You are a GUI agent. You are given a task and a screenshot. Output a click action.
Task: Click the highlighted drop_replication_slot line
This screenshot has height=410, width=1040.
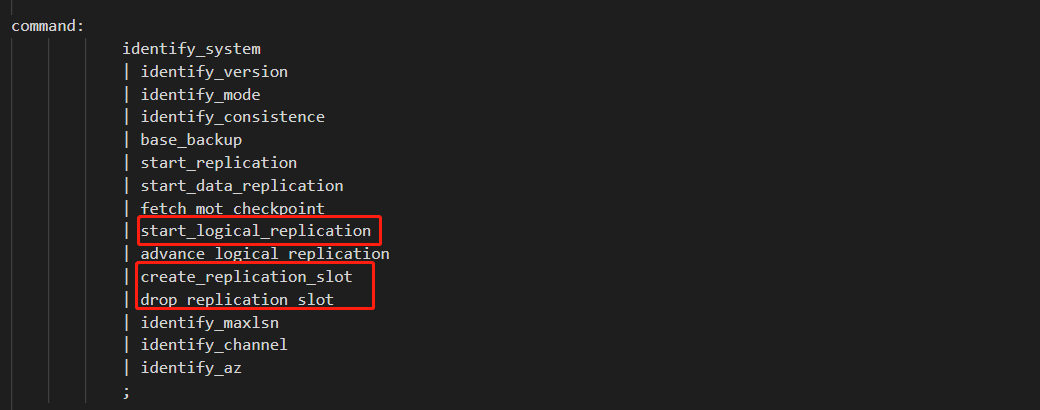coord(237,299)
